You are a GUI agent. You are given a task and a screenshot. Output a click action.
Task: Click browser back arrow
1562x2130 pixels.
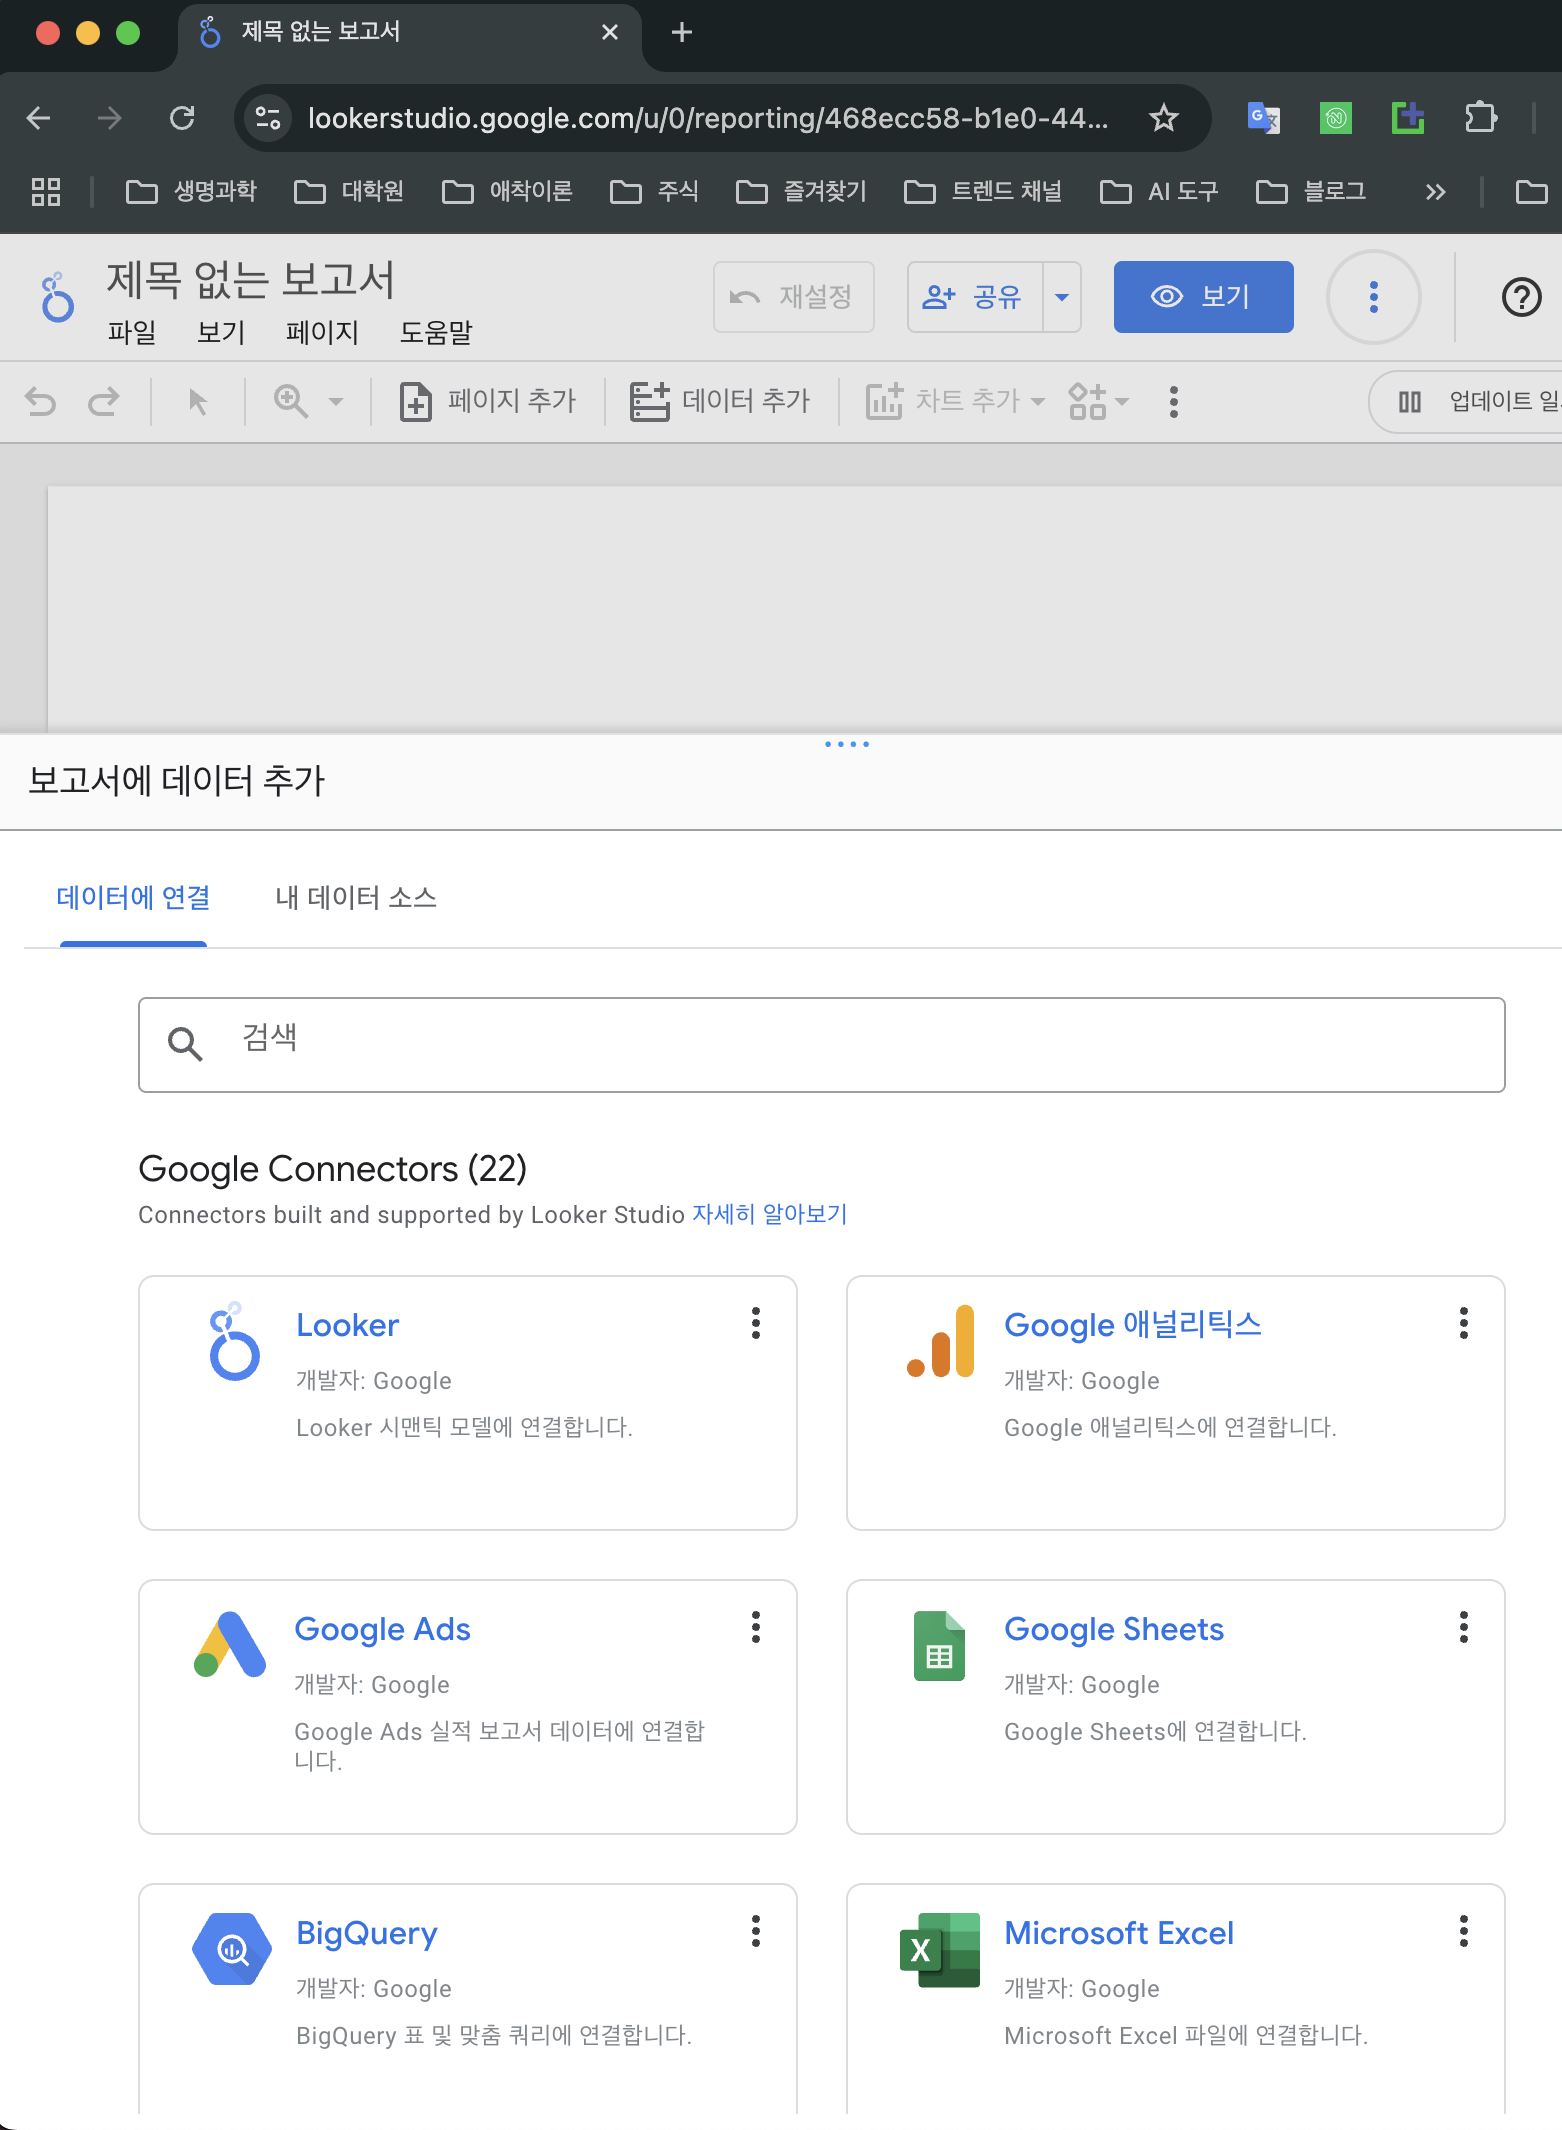(x=38, y=118)
